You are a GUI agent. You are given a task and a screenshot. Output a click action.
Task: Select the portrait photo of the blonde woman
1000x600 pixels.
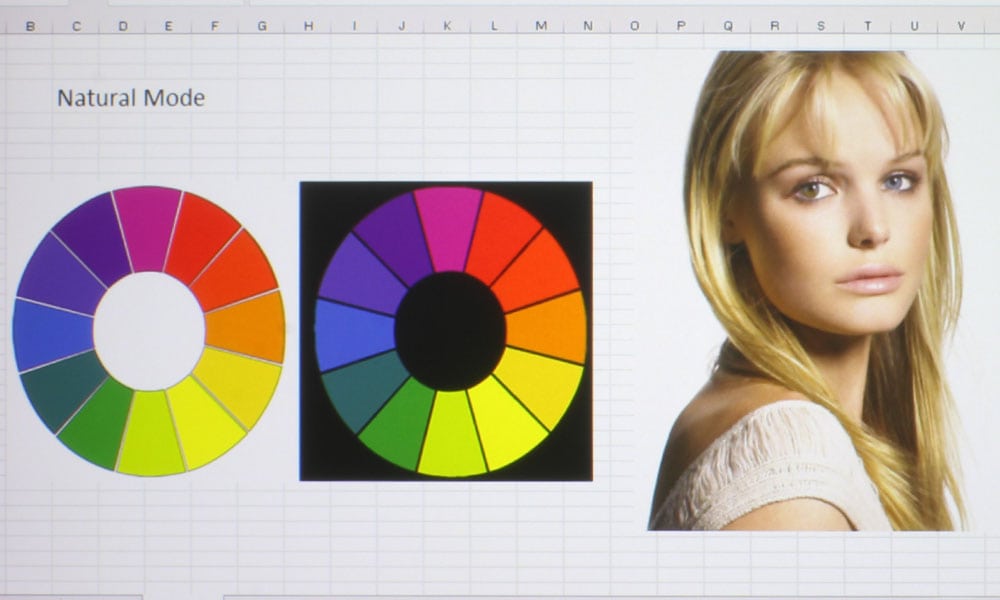[x=810, y=290]
